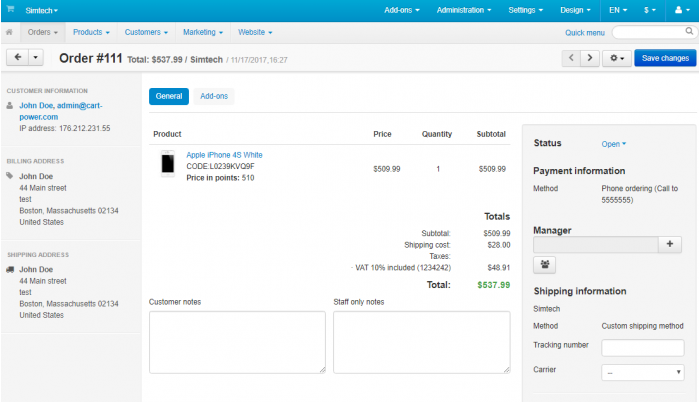Open the Website menu
The height and width of the screenshot is (402, 700).
(x=255, y=32)
